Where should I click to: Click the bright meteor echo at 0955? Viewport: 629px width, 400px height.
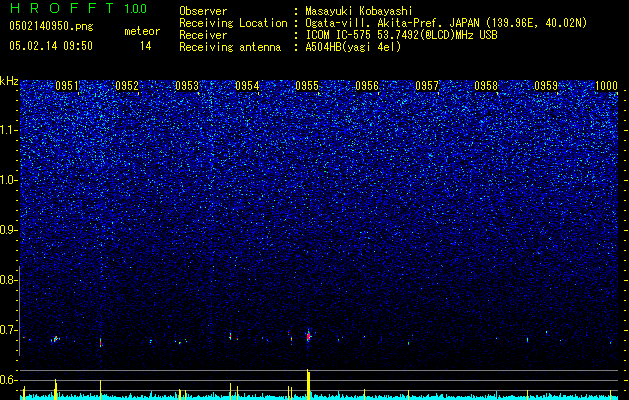tap(308, 336)
